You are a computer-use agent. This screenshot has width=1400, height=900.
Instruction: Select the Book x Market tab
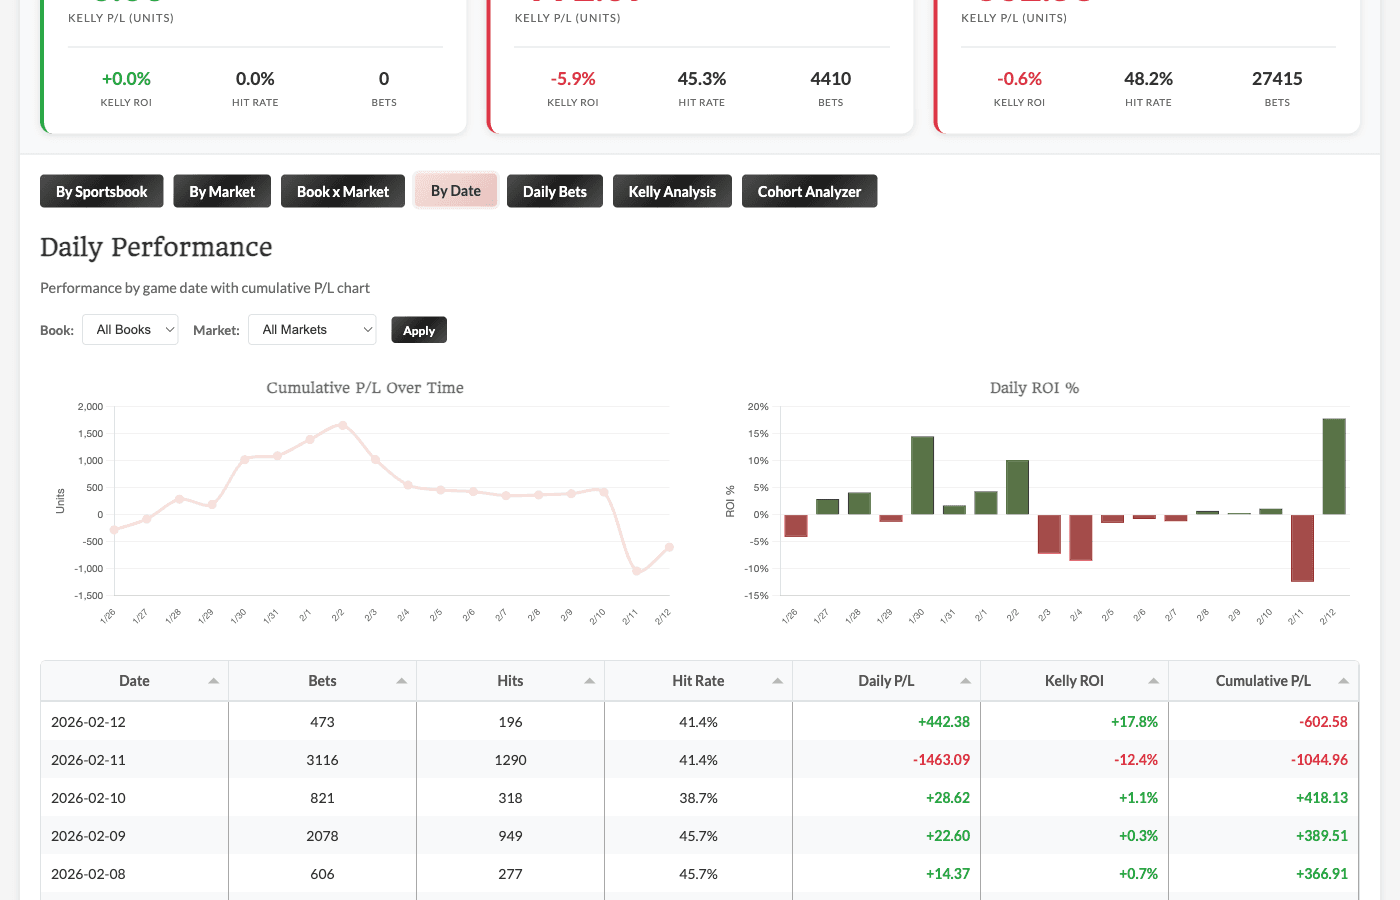pos(342,191)
